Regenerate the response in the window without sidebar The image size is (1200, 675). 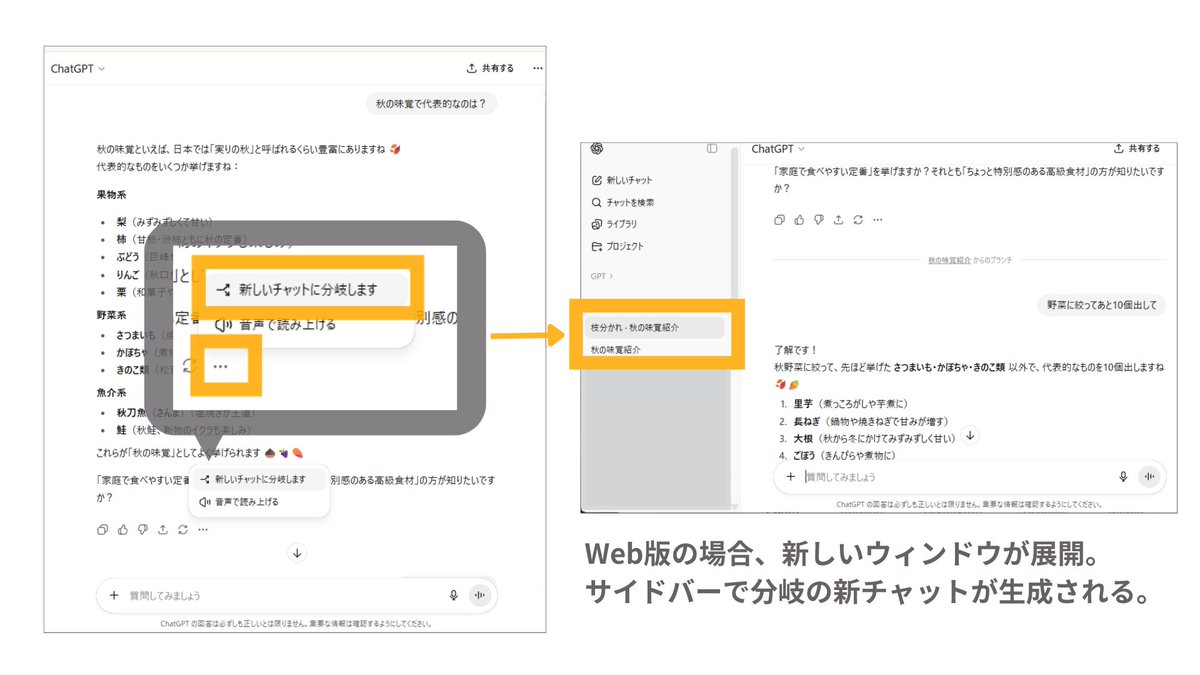[x=183, y=529]
